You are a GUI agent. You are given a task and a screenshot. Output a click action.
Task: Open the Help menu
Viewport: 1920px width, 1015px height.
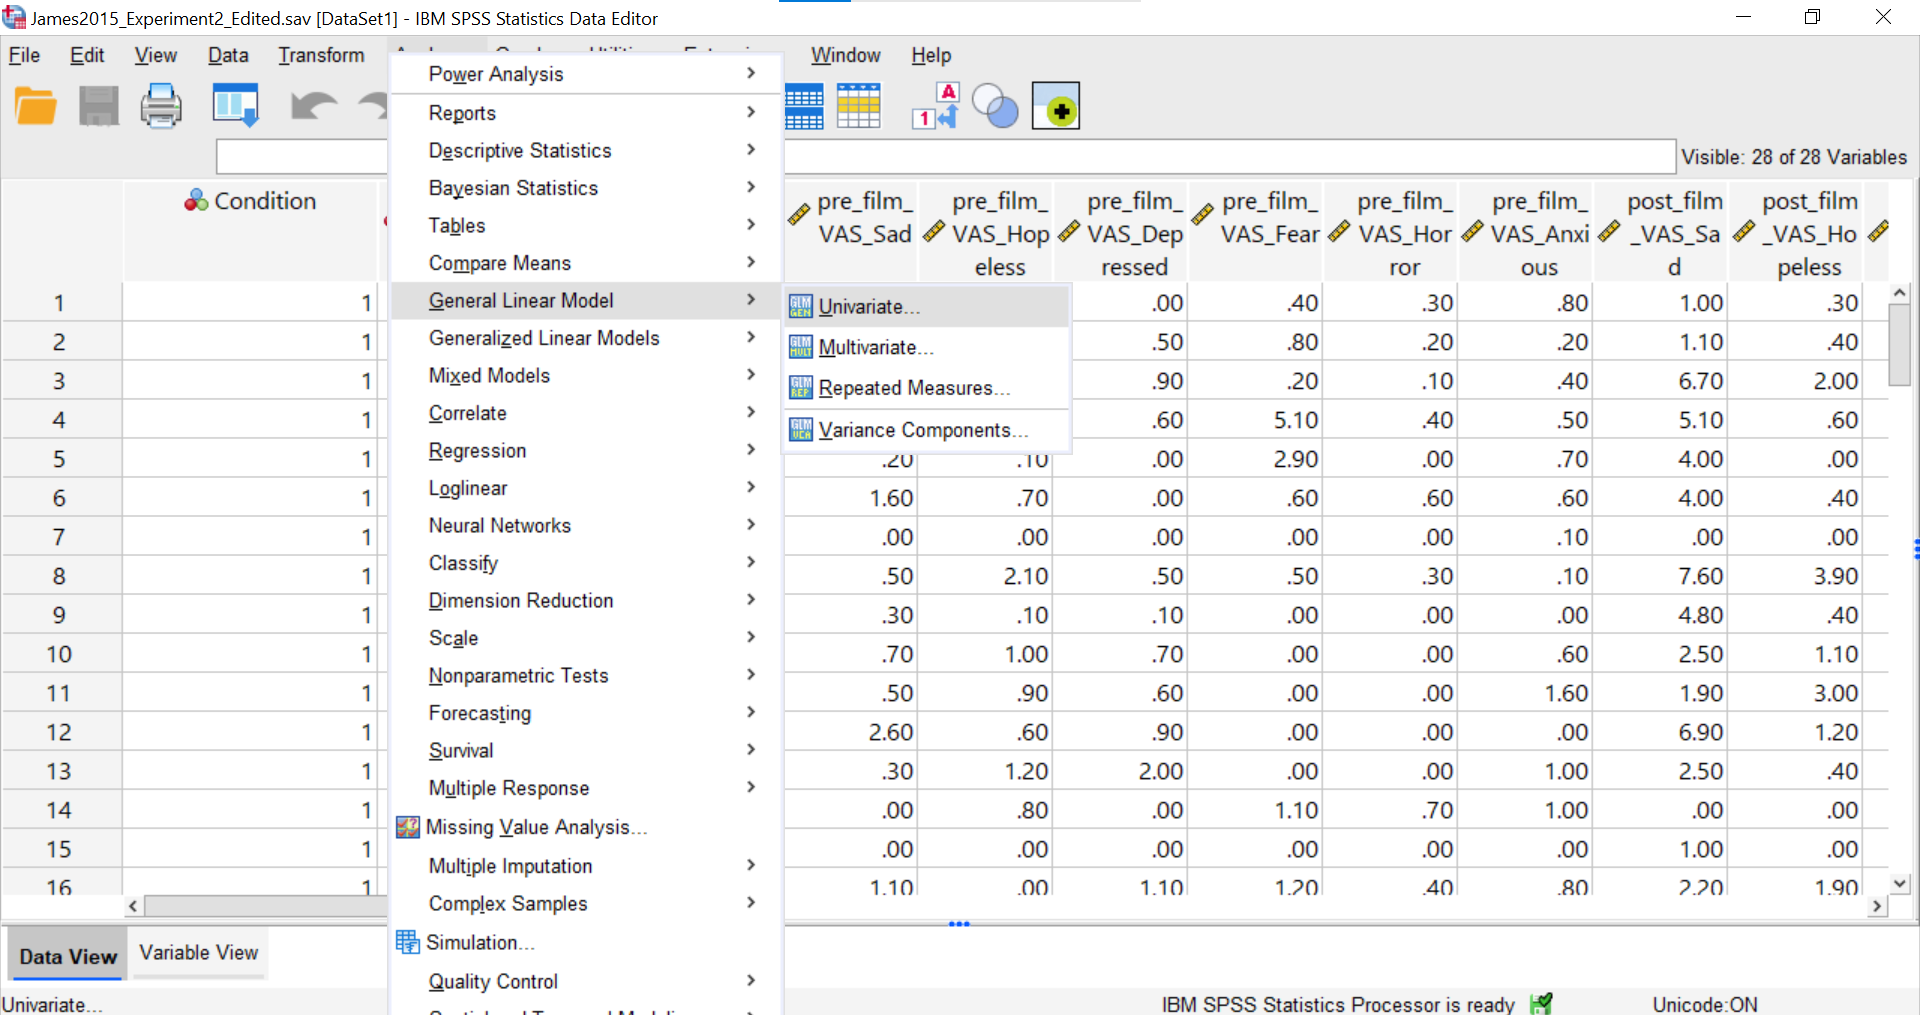[931, 55]
